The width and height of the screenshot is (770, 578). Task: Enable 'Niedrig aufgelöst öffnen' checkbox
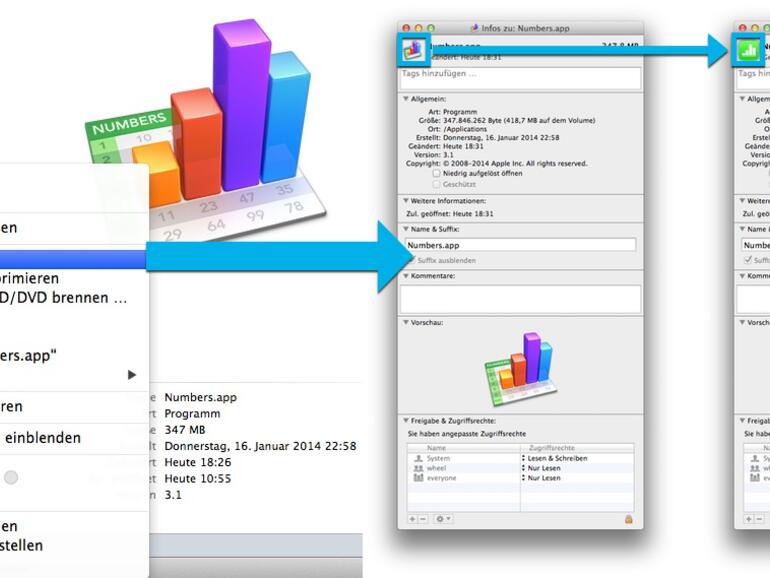(x=436, y=173)
